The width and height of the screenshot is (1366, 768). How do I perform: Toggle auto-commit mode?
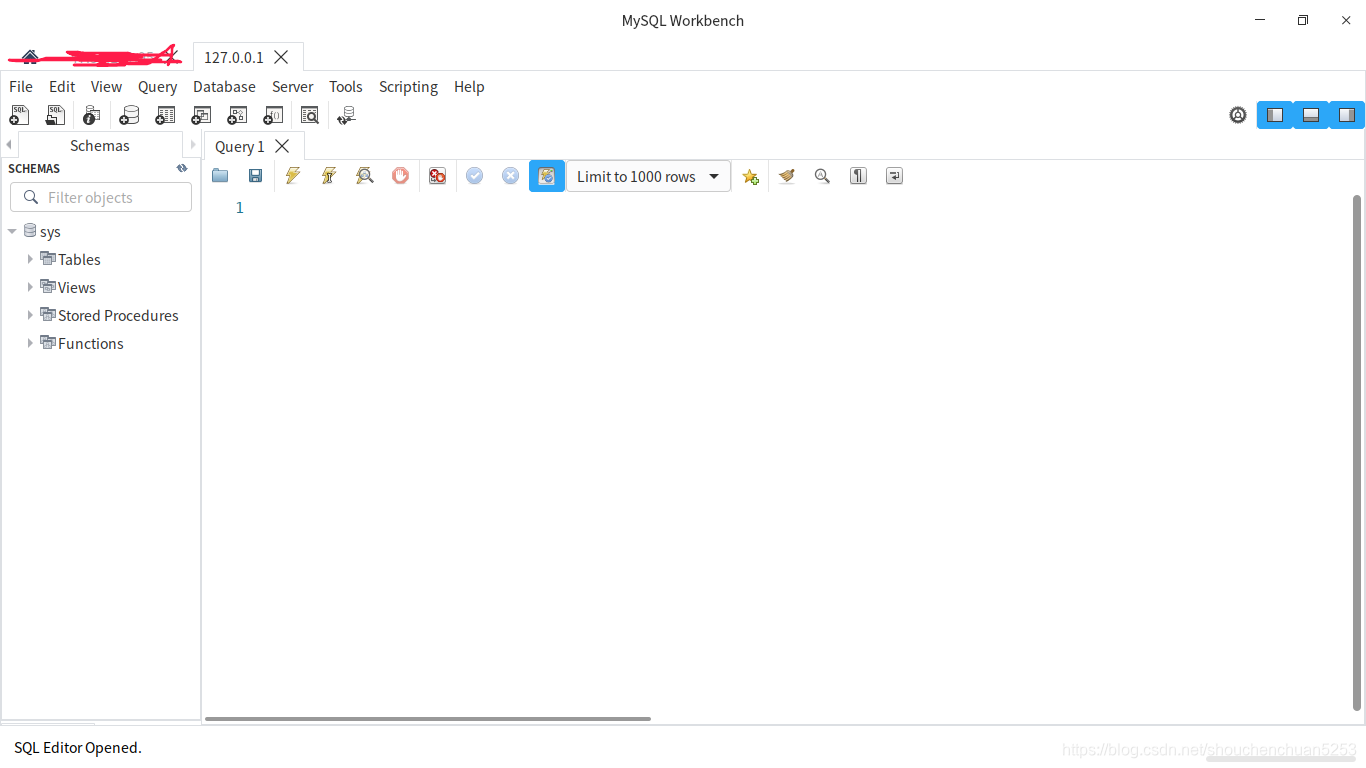point(547,176)
